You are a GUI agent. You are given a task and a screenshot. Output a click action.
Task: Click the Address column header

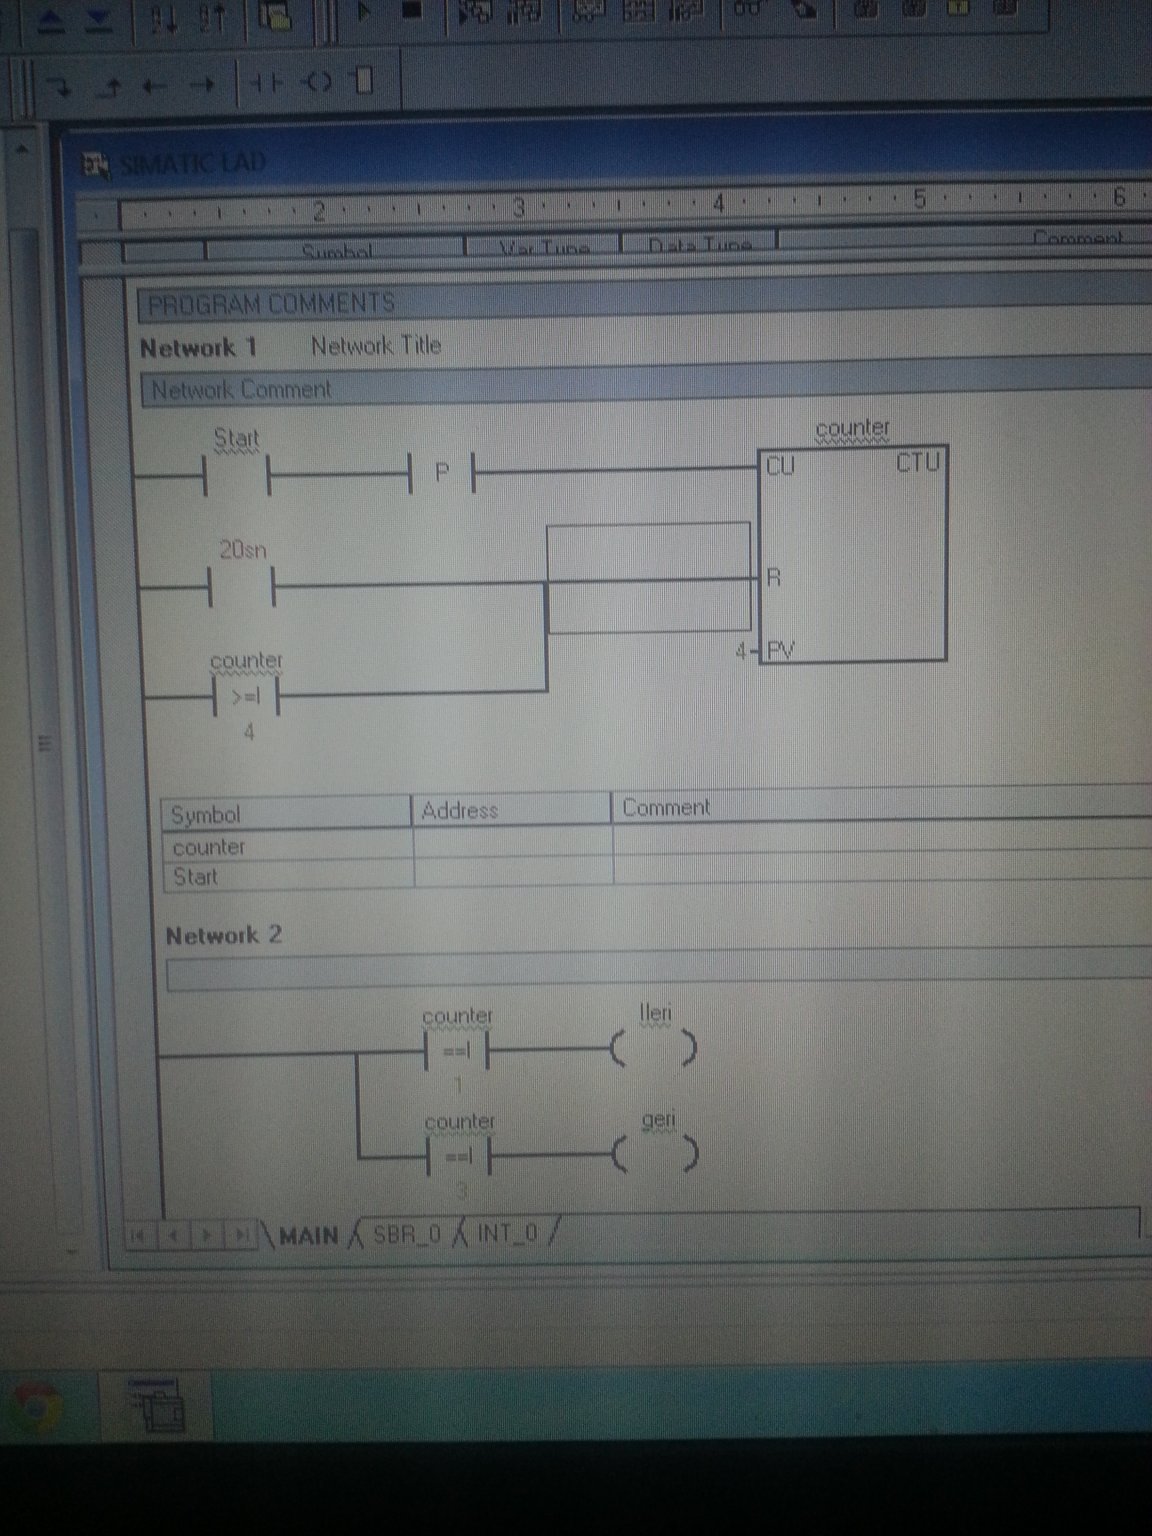(x=512, y=809)
